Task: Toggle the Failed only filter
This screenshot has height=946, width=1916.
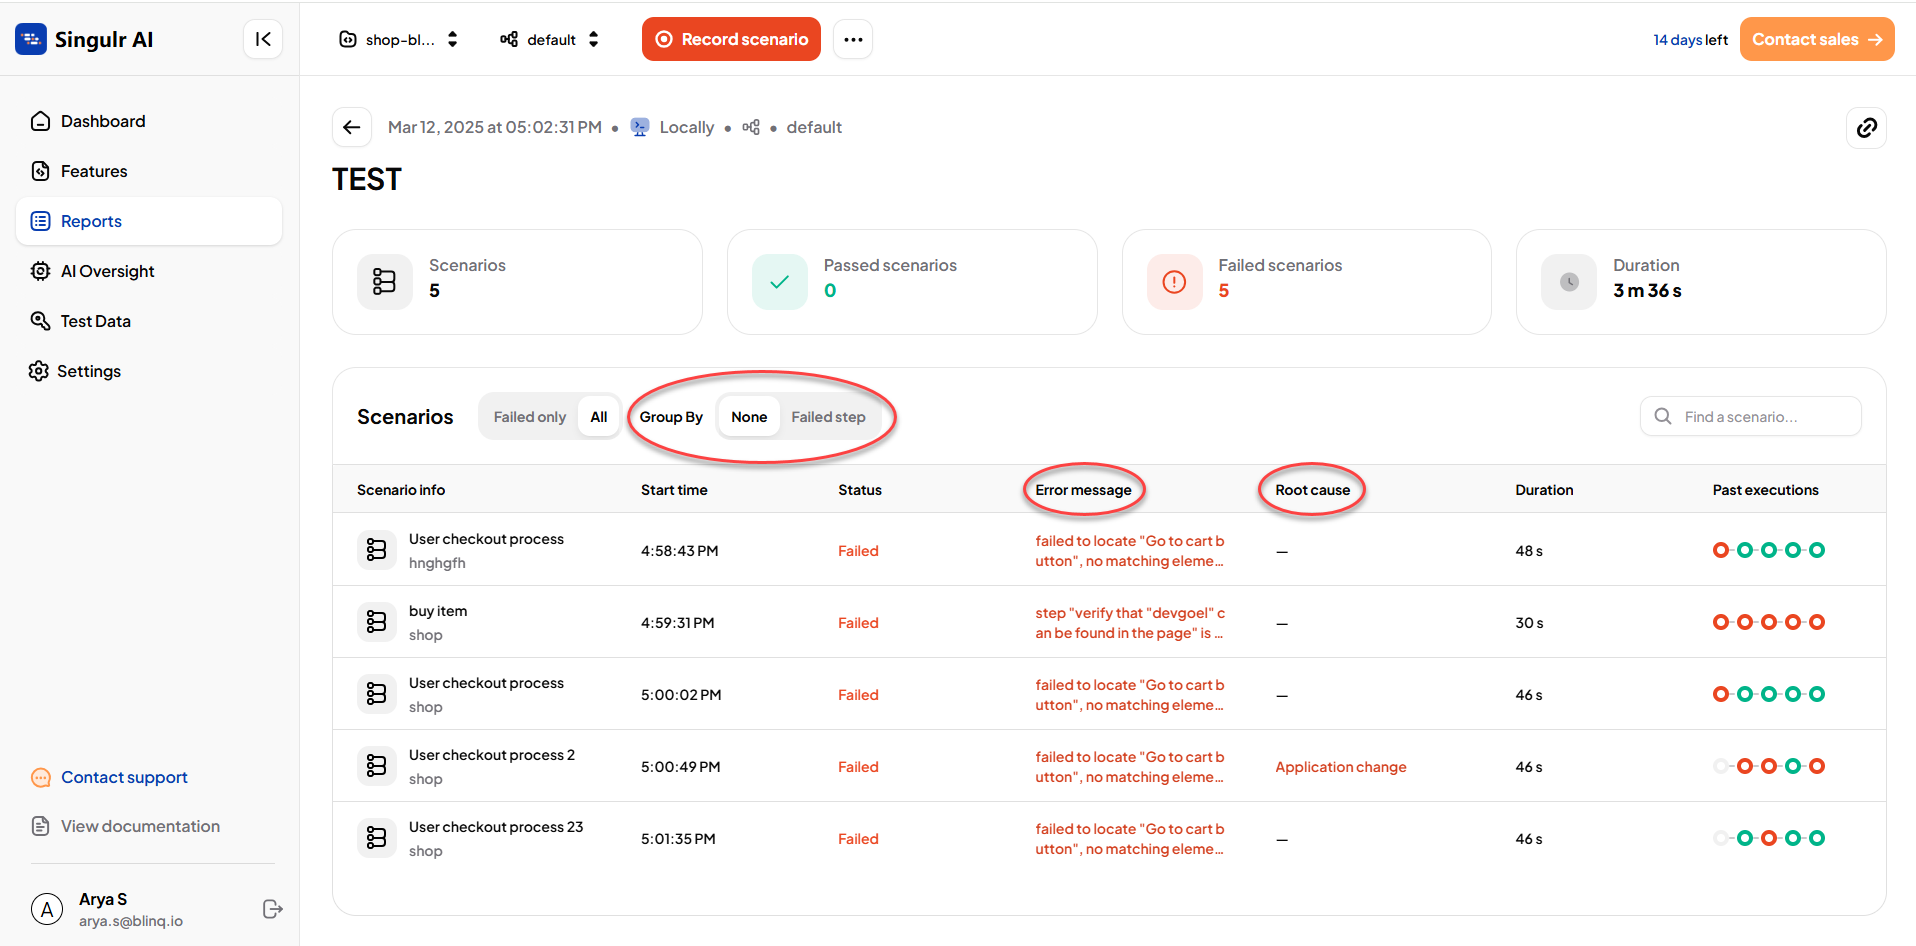Action: [530, 417]
